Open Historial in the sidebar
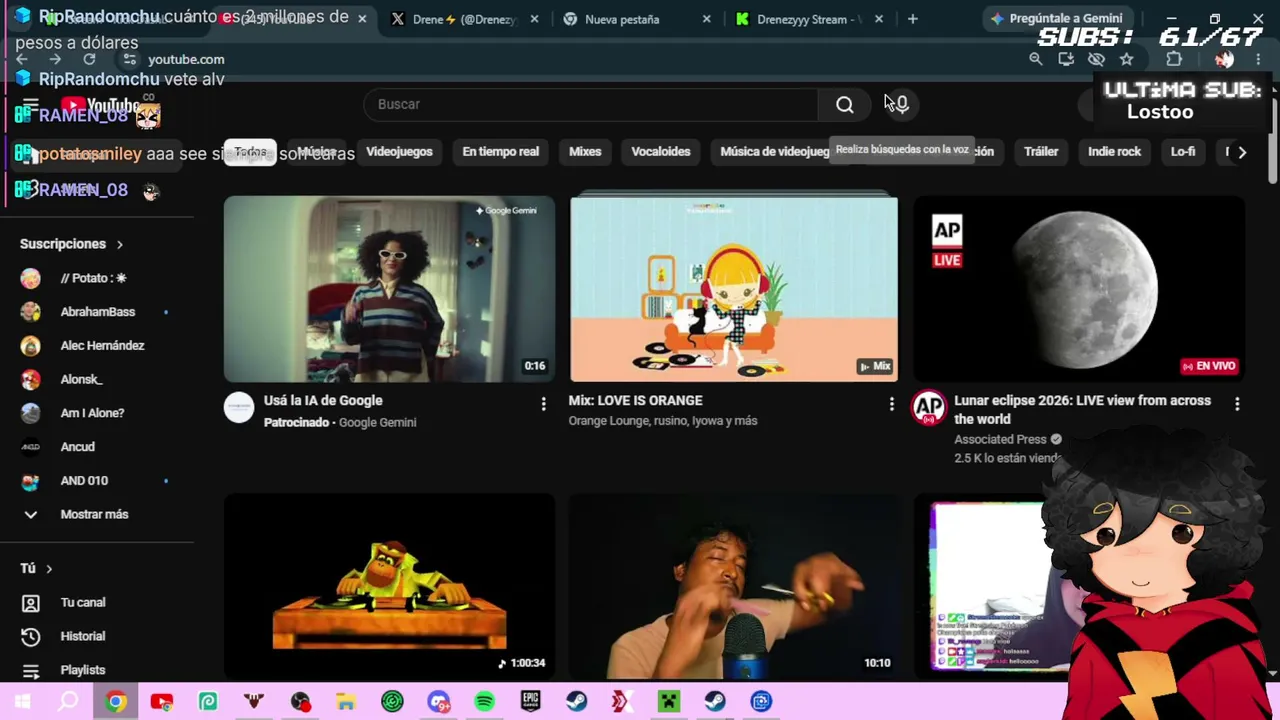Screen dimensions: 1280x720 (x=97, y=636)
